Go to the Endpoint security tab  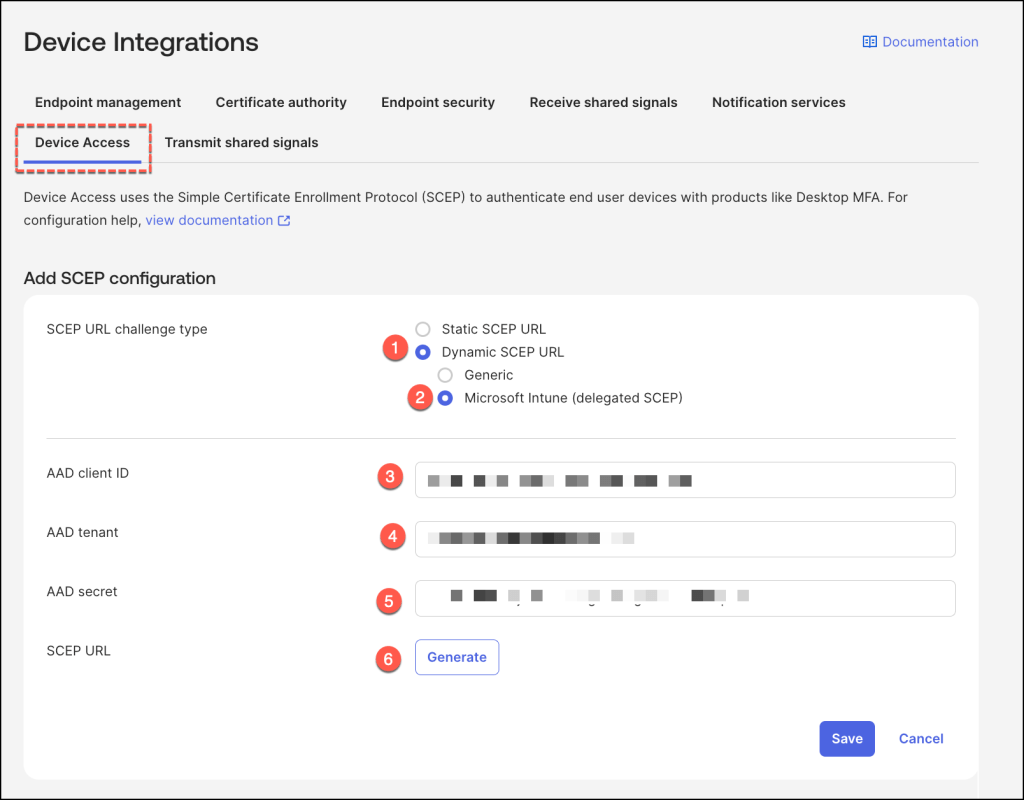click(x=438, y=102)
